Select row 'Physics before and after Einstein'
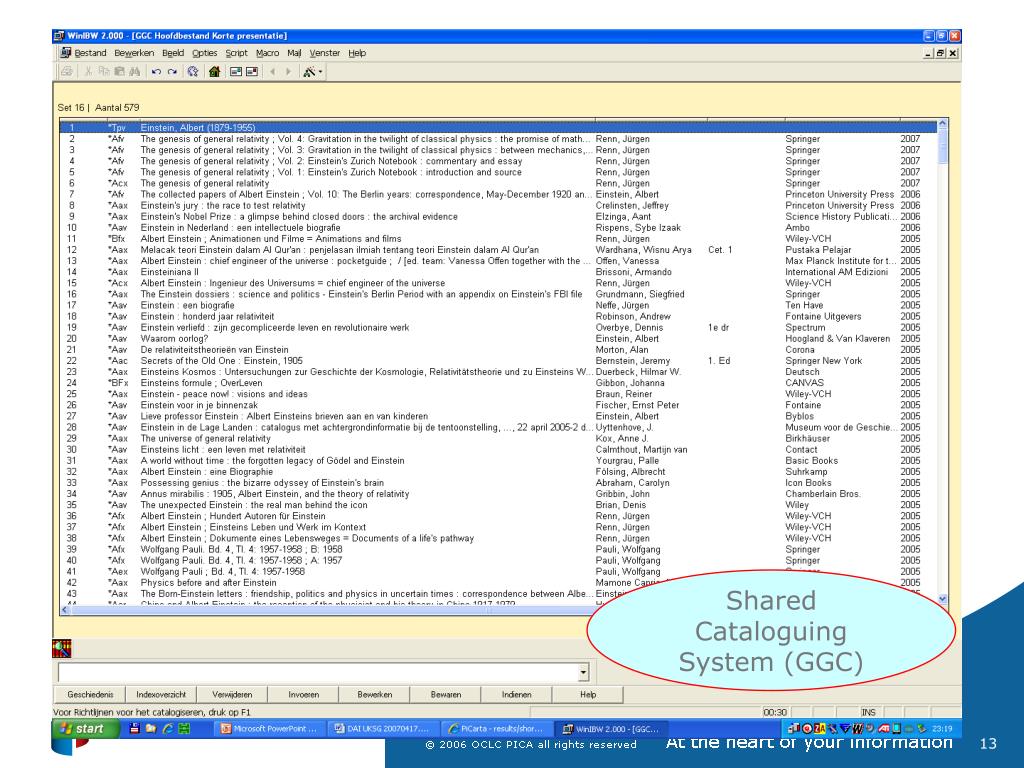 [x=498, y=583]
